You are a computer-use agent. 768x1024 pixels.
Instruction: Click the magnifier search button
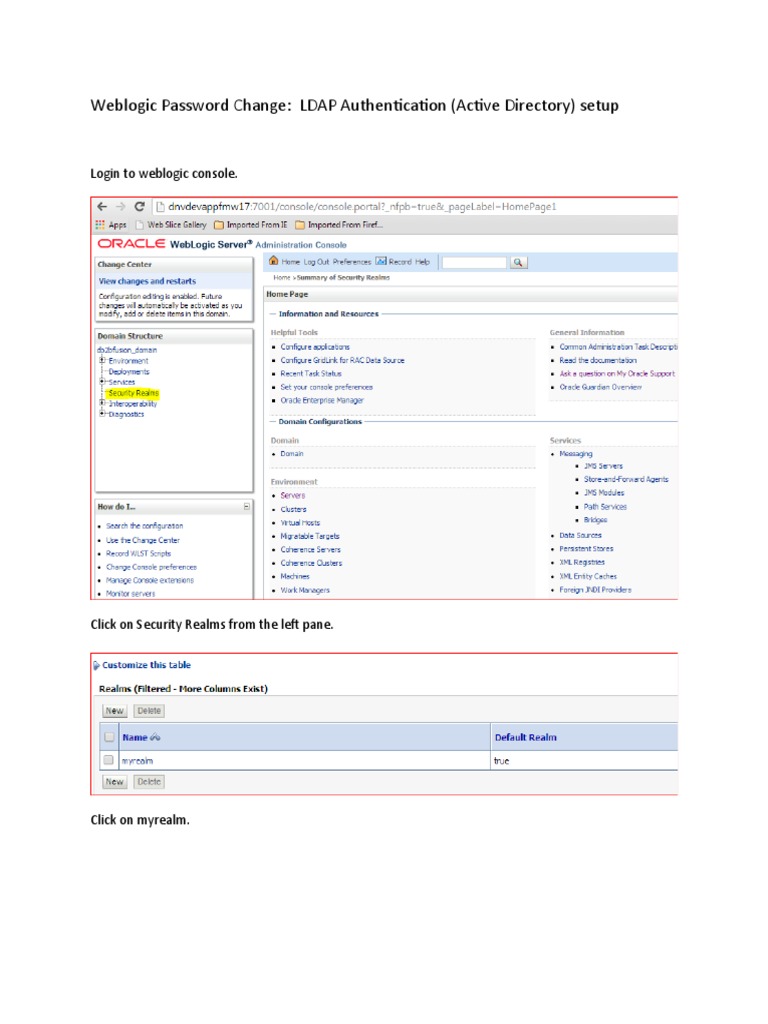[518, 262]
